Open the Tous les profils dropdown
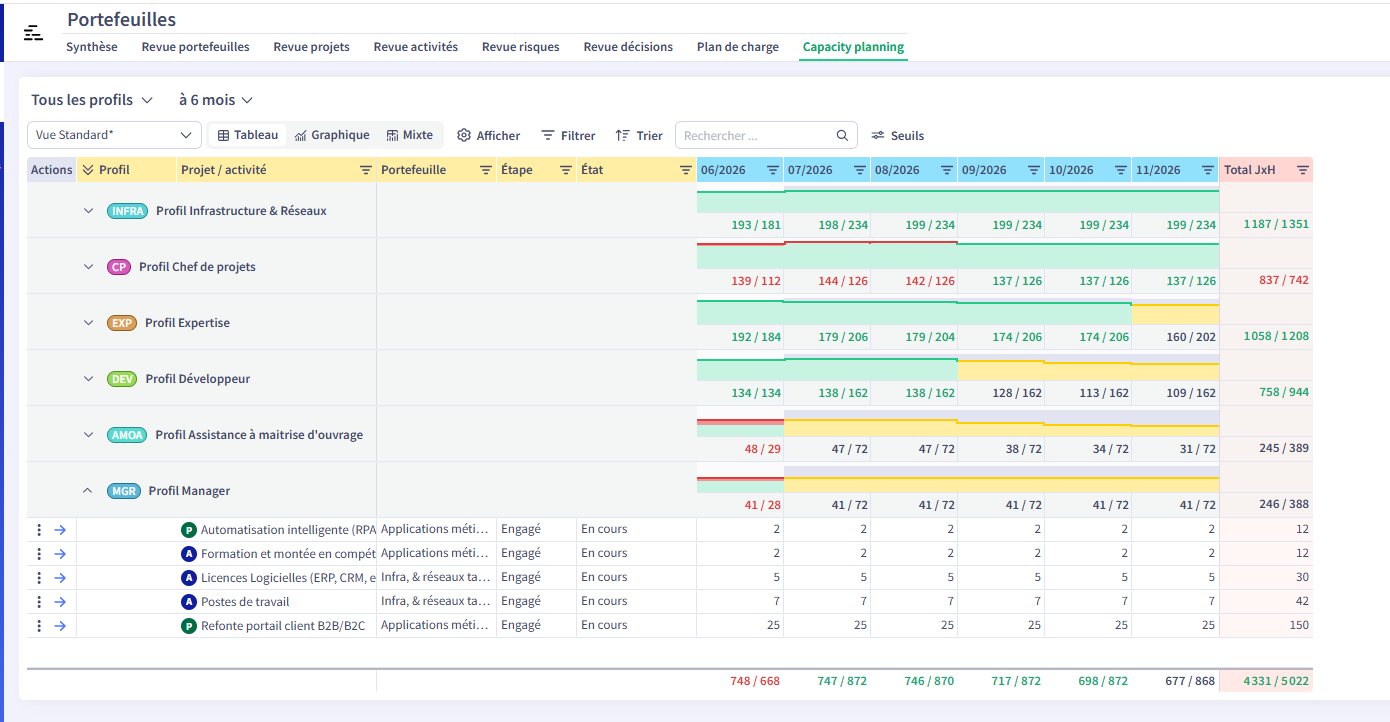Screen dimensions: 1390x722 tap(92, 100)
